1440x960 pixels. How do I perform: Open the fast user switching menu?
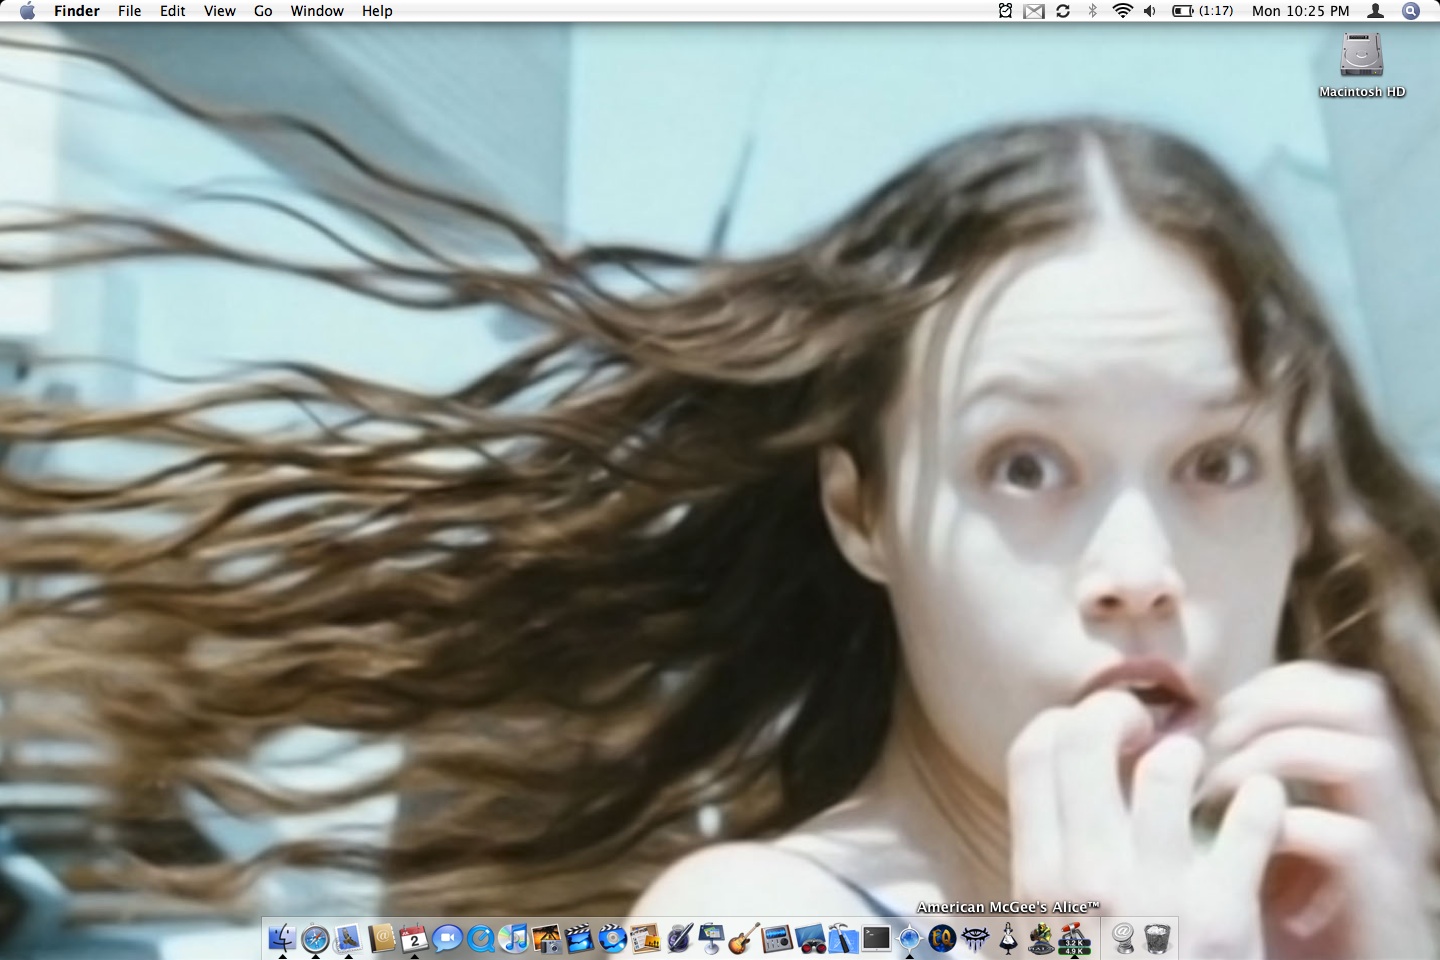(1376, 11)
